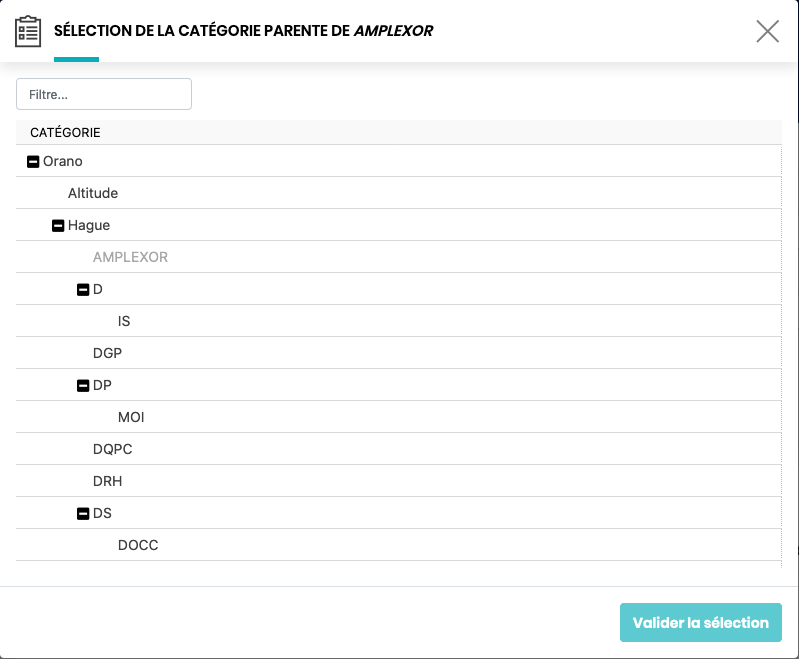The image size is (799, 659).
Task: Collapse the D category node
Action: (x=83, y=290)
